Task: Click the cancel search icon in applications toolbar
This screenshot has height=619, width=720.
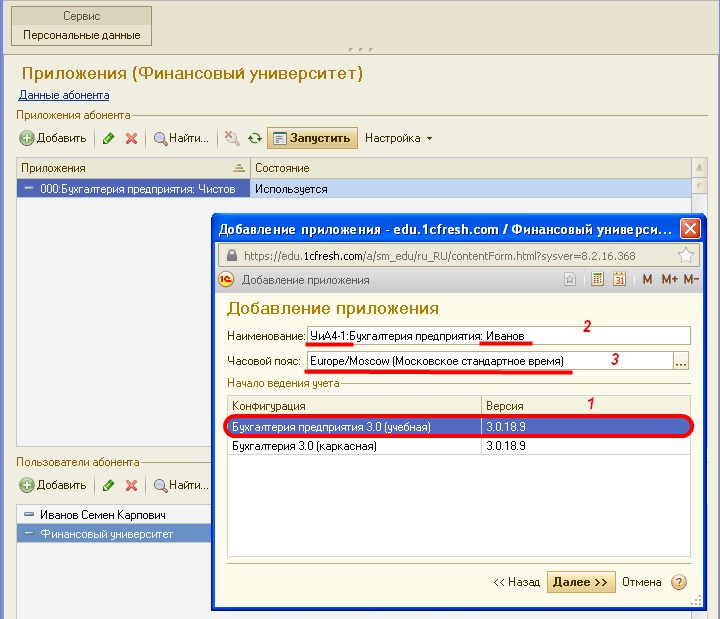Action: point(231,138)
